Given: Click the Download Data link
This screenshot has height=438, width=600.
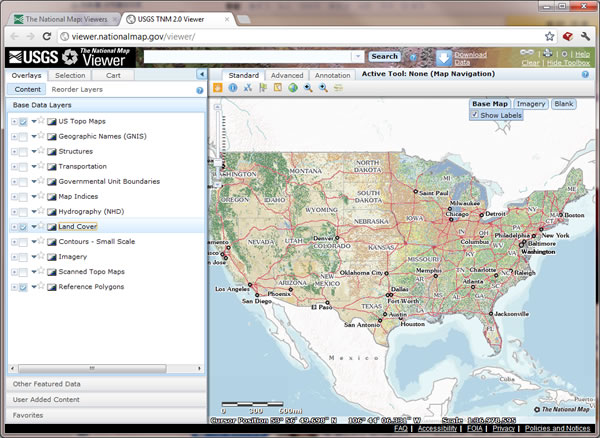Looking at the screenshot, I should (x=470, y=58).
